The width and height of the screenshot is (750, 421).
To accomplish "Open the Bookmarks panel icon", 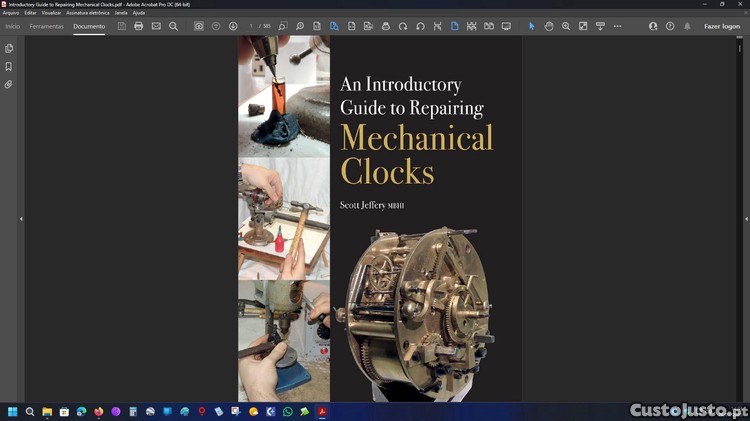I will (x=9, y=66).
